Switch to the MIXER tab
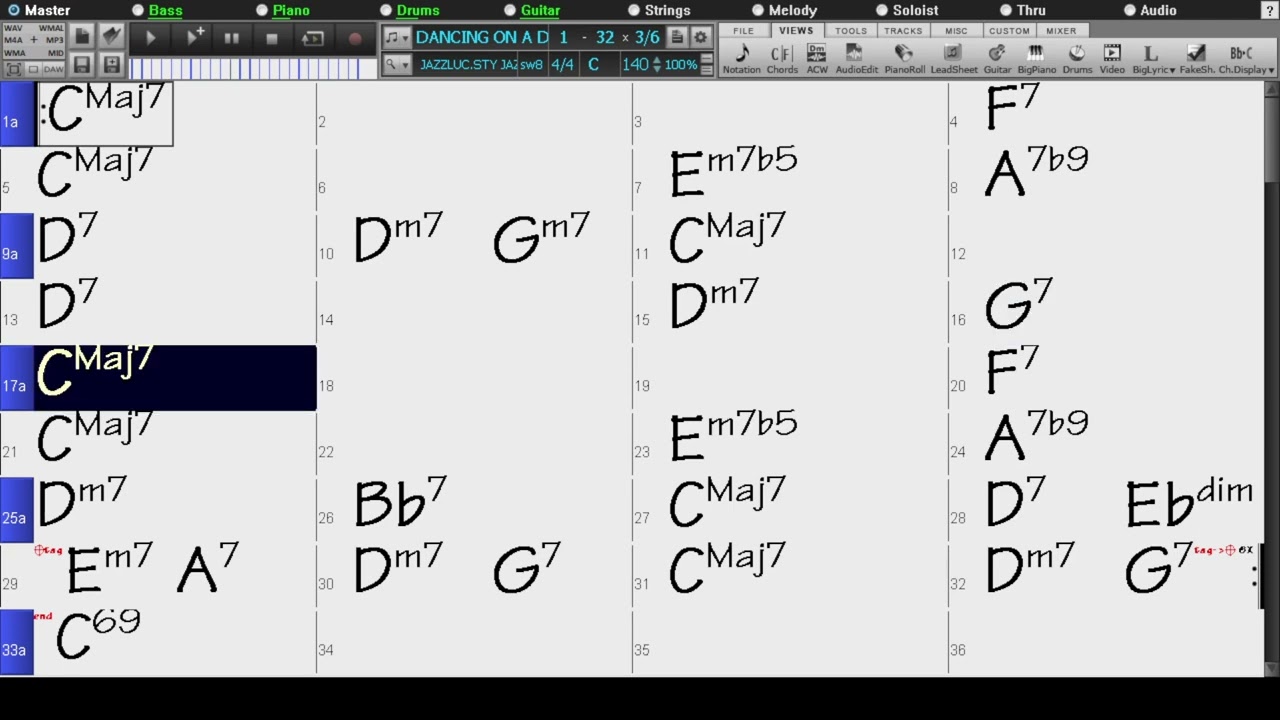The height and width of the screenshot is (720, 1280). click(x=1061, y=31)
